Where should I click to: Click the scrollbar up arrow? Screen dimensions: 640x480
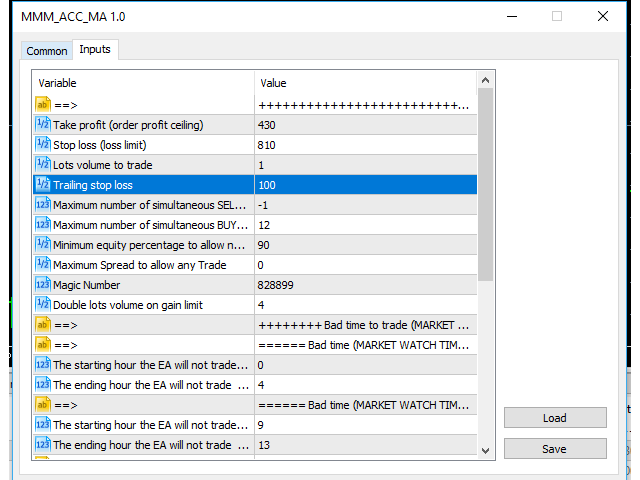(x=485, y=80)
